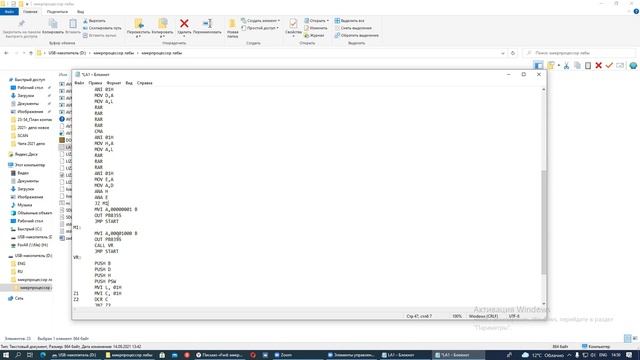Click the Вырезать scissors option in ribbon
Screen dimensions: 640x360
(x=94, y=21)
